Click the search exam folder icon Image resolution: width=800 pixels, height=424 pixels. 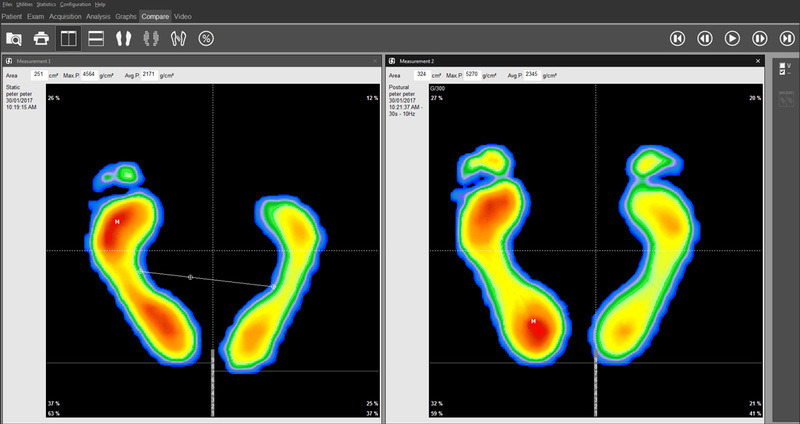(15, 38)
